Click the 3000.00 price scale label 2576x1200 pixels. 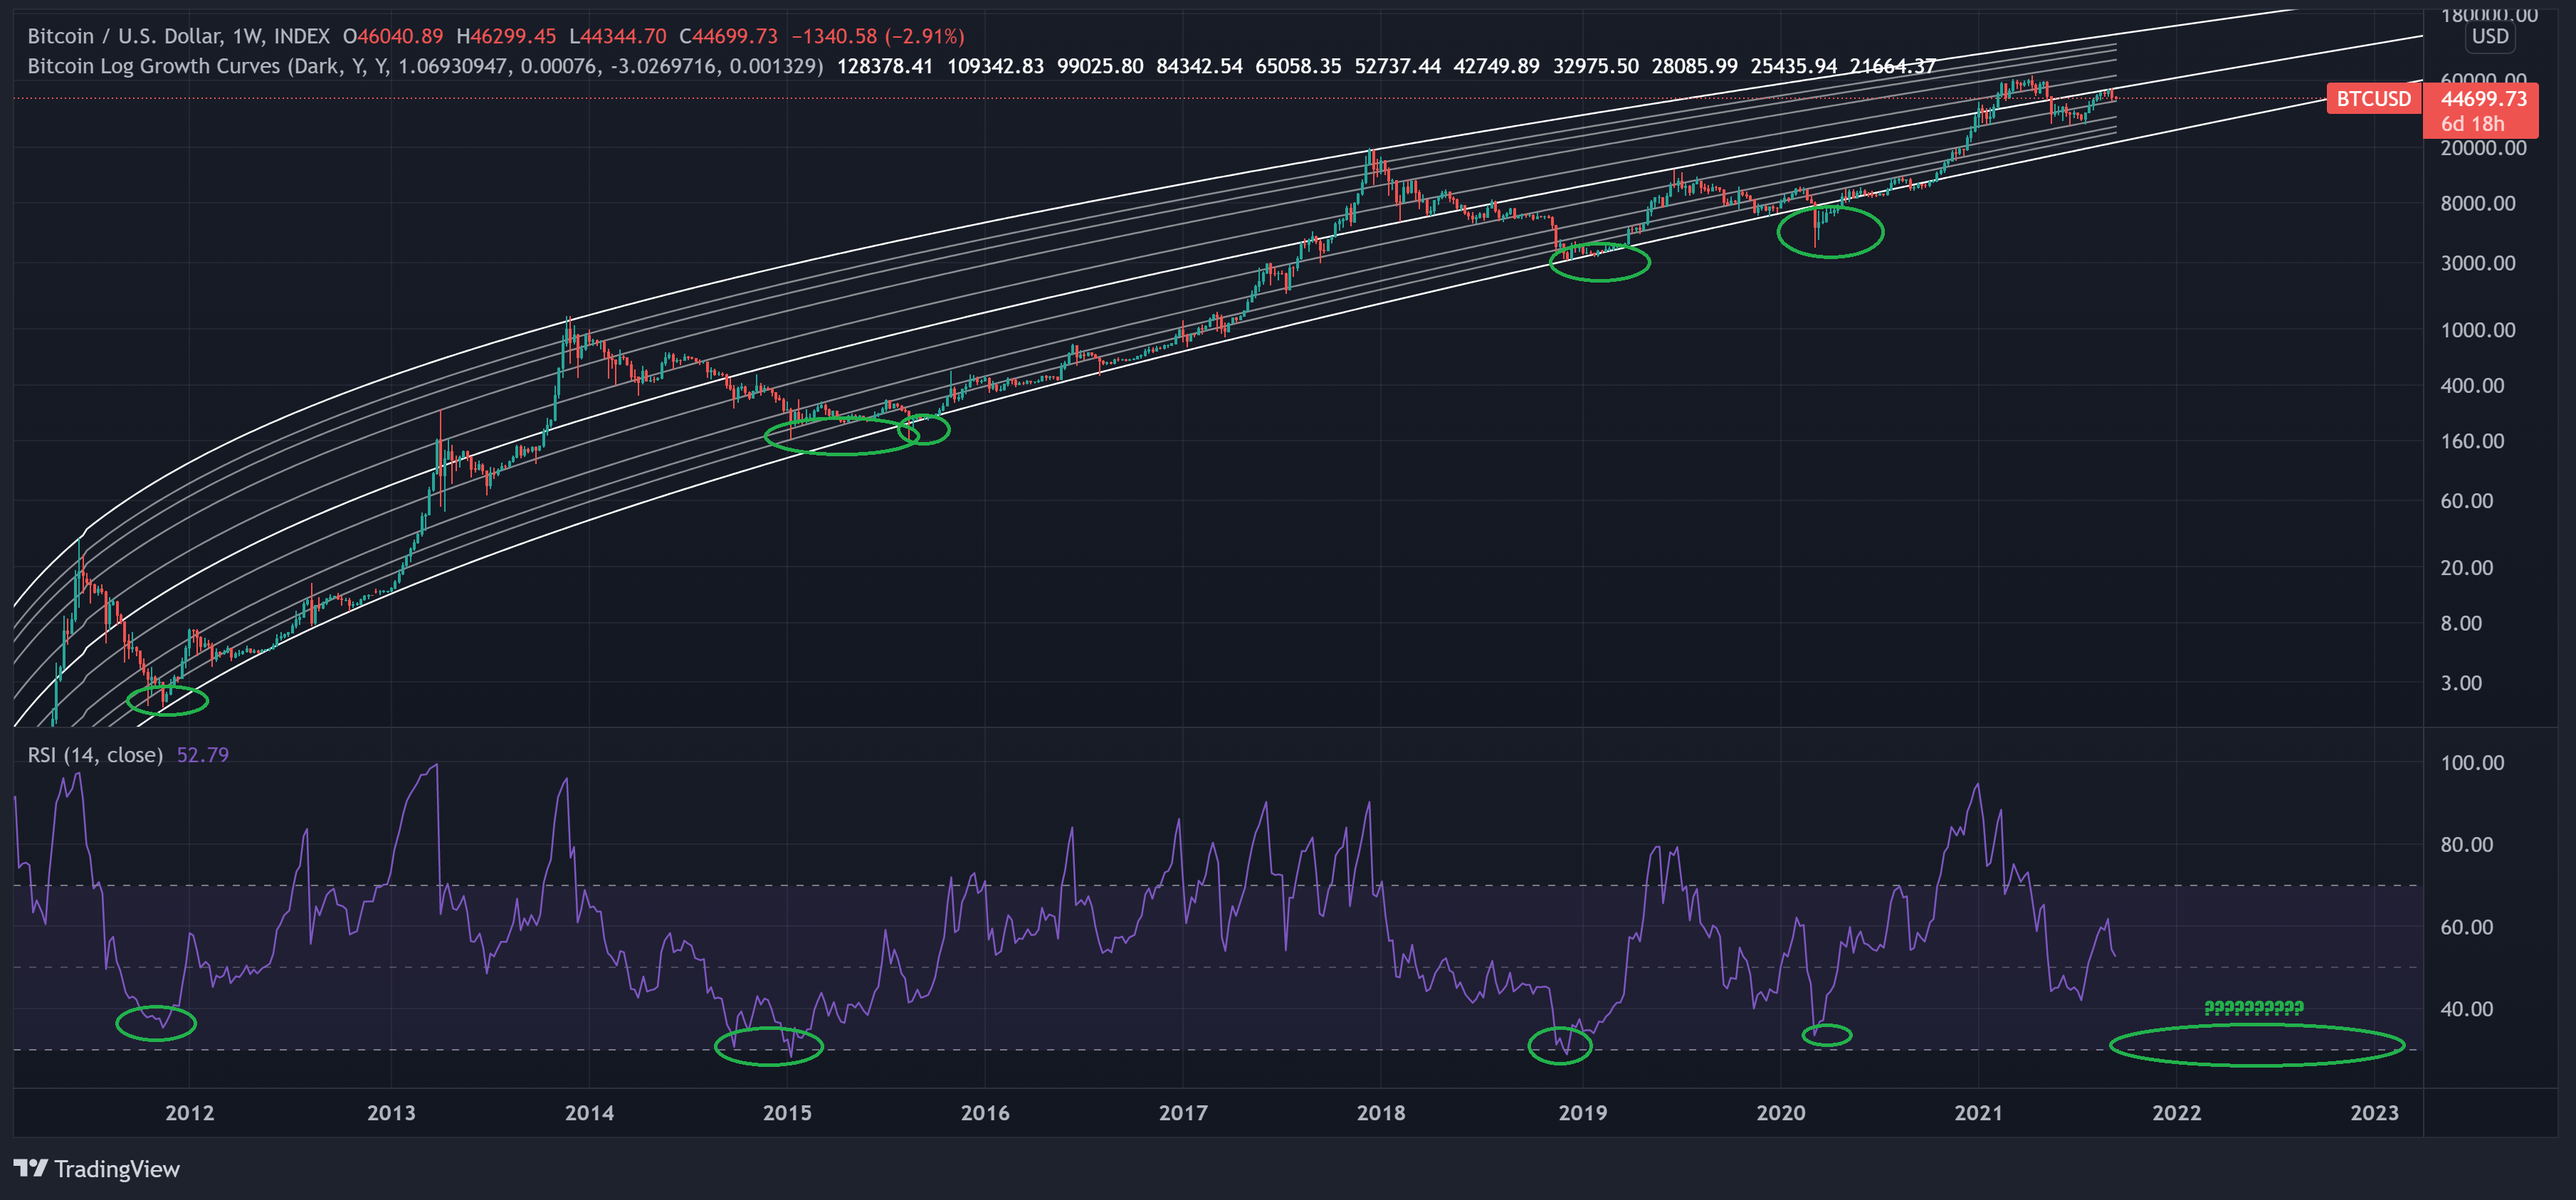pyautogui.click(x=2478, y=263)
